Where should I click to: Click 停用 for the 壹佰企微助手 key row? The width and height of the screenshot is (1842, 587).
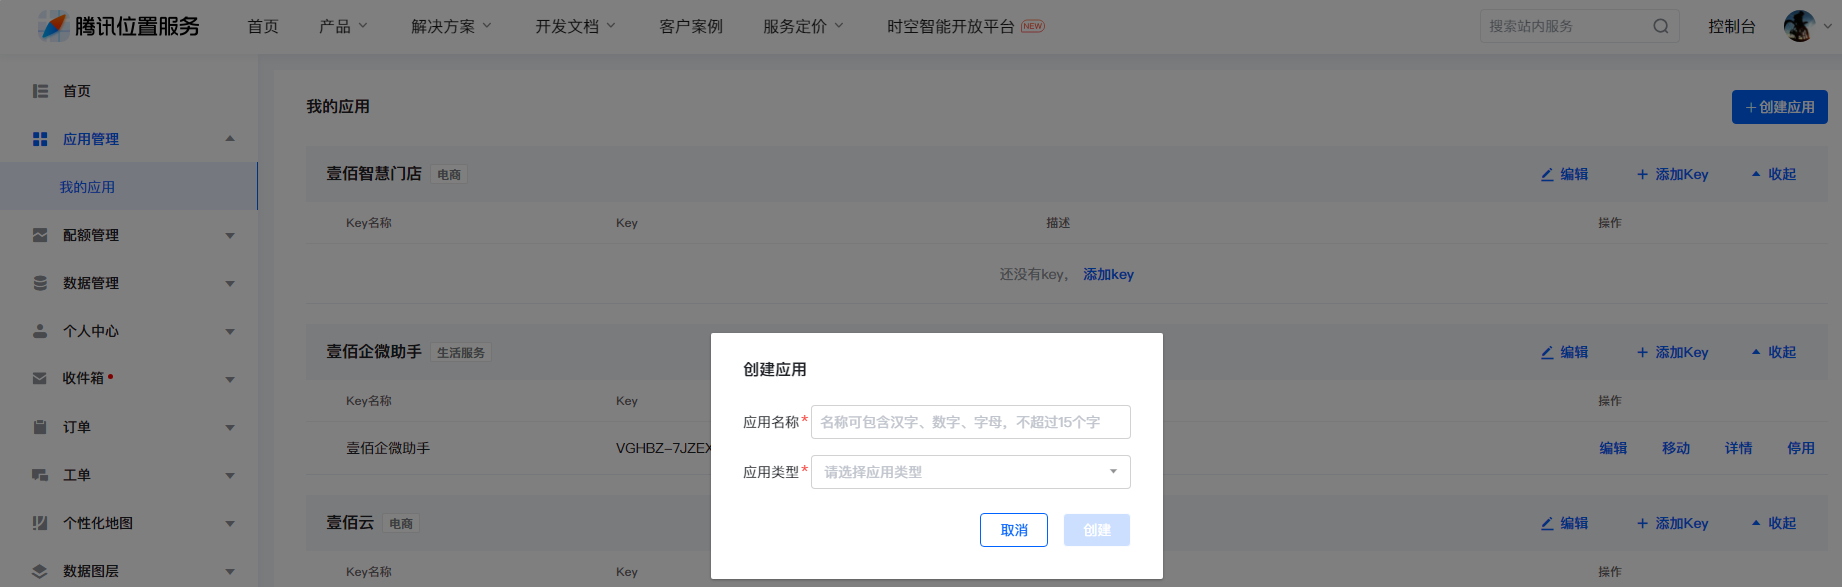point(1801,448)
